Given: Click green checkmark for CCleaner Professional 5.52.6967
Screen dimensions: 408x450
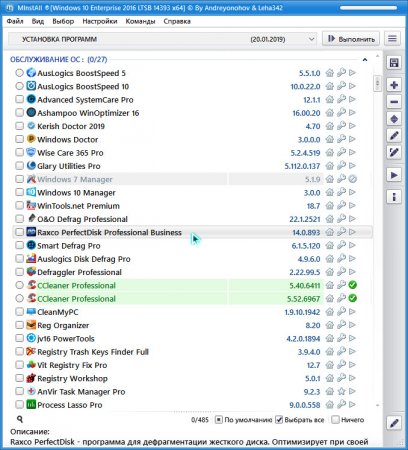Looking at the screenshot, I should tap(353, 298).
